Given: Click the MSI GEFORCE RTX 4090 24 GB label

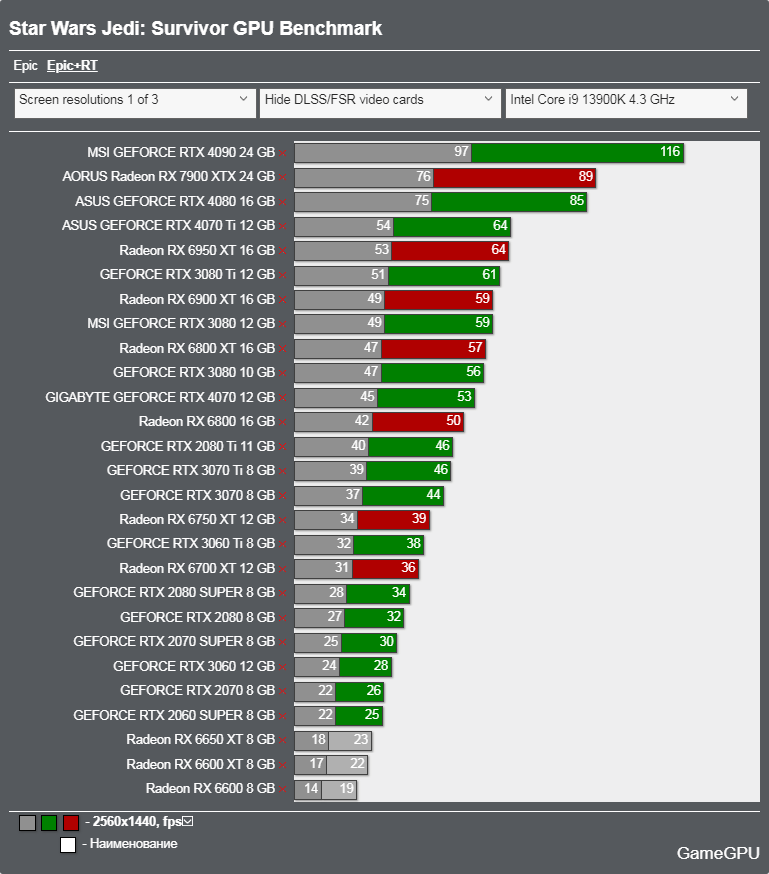Looking at the screenshot, I should point(181,153).
